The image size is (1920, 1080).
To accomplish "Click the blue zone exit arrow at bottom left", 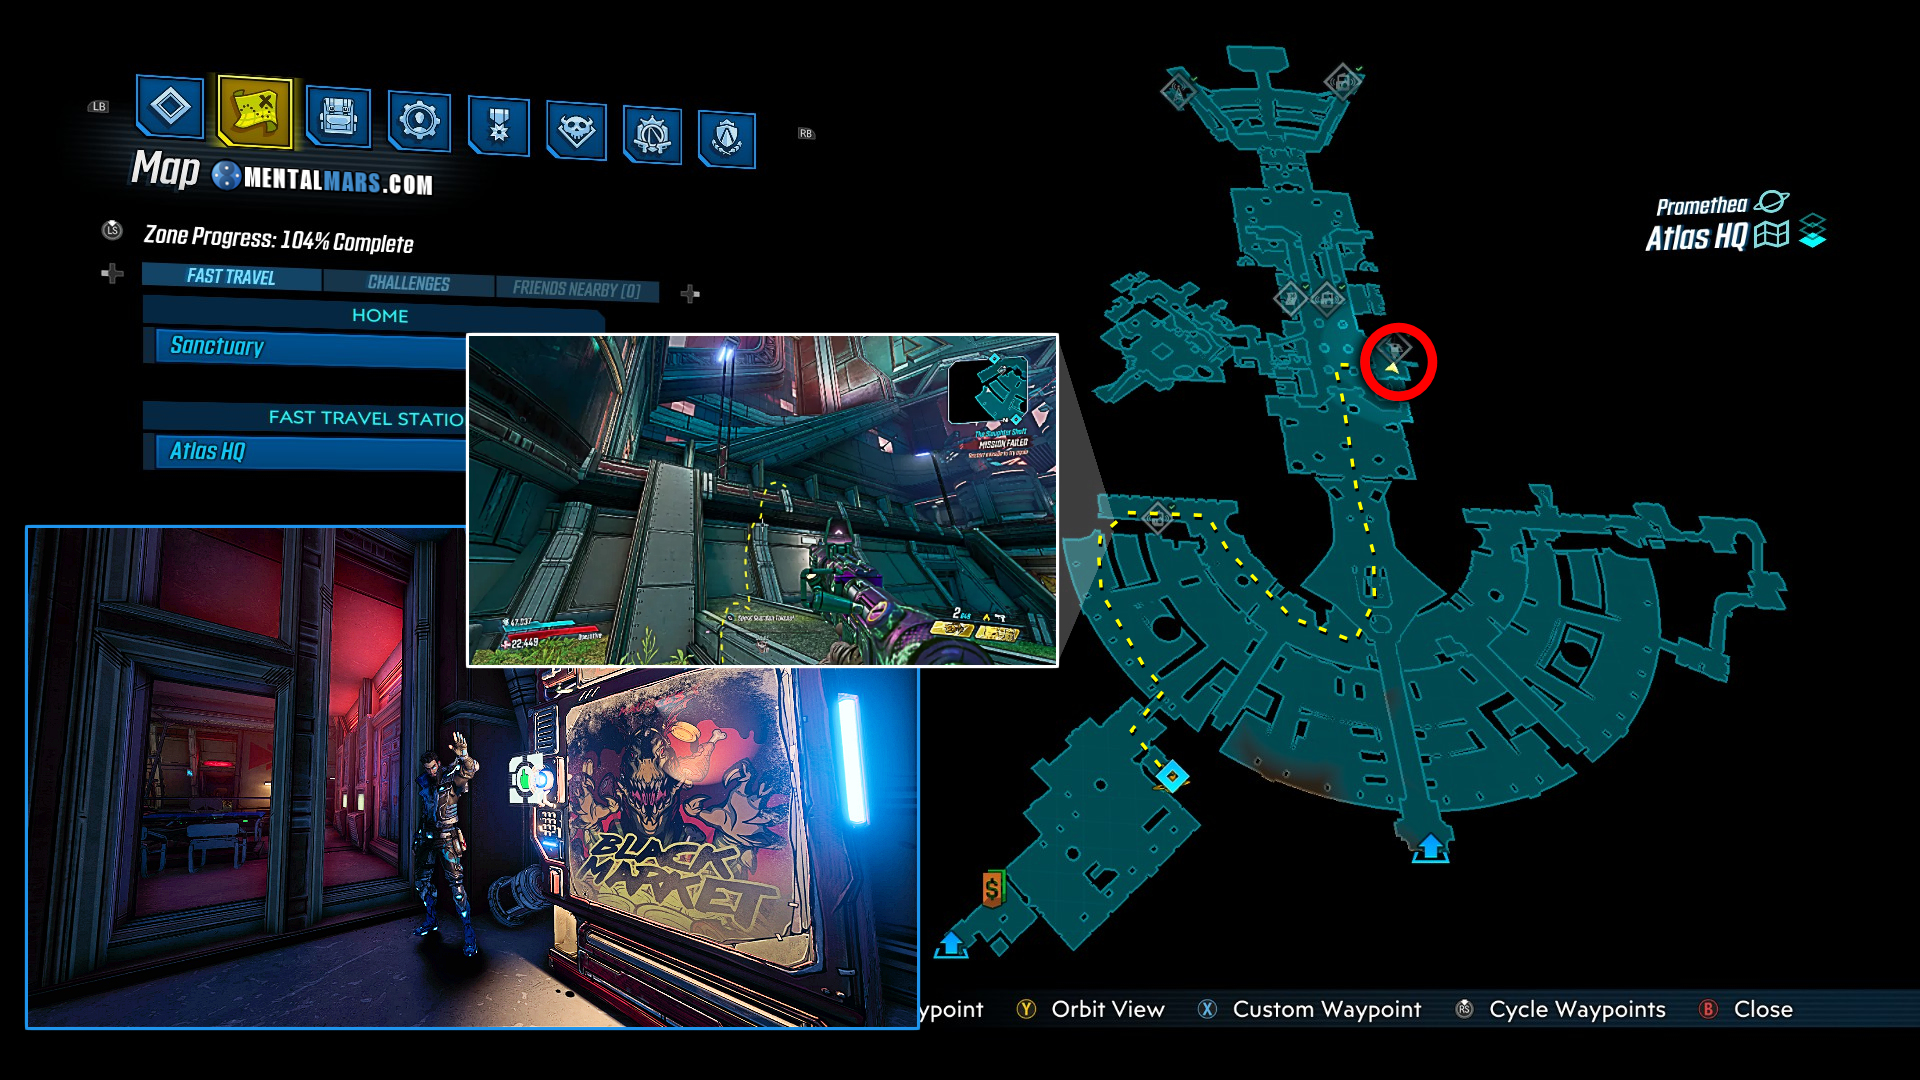I will [x=951, y=944].
